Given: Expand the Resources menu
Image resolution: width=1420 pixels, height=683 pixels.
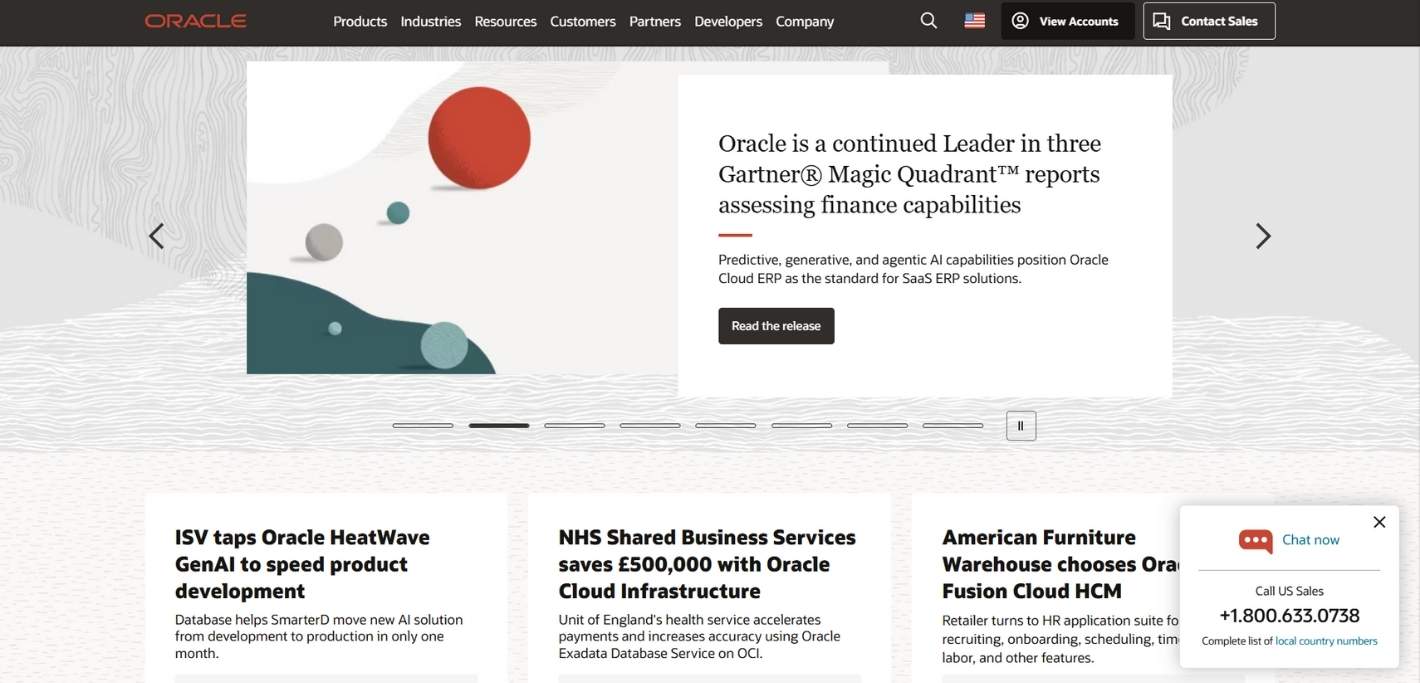Looking at the screenshot, I should click(x=505, y=20).
